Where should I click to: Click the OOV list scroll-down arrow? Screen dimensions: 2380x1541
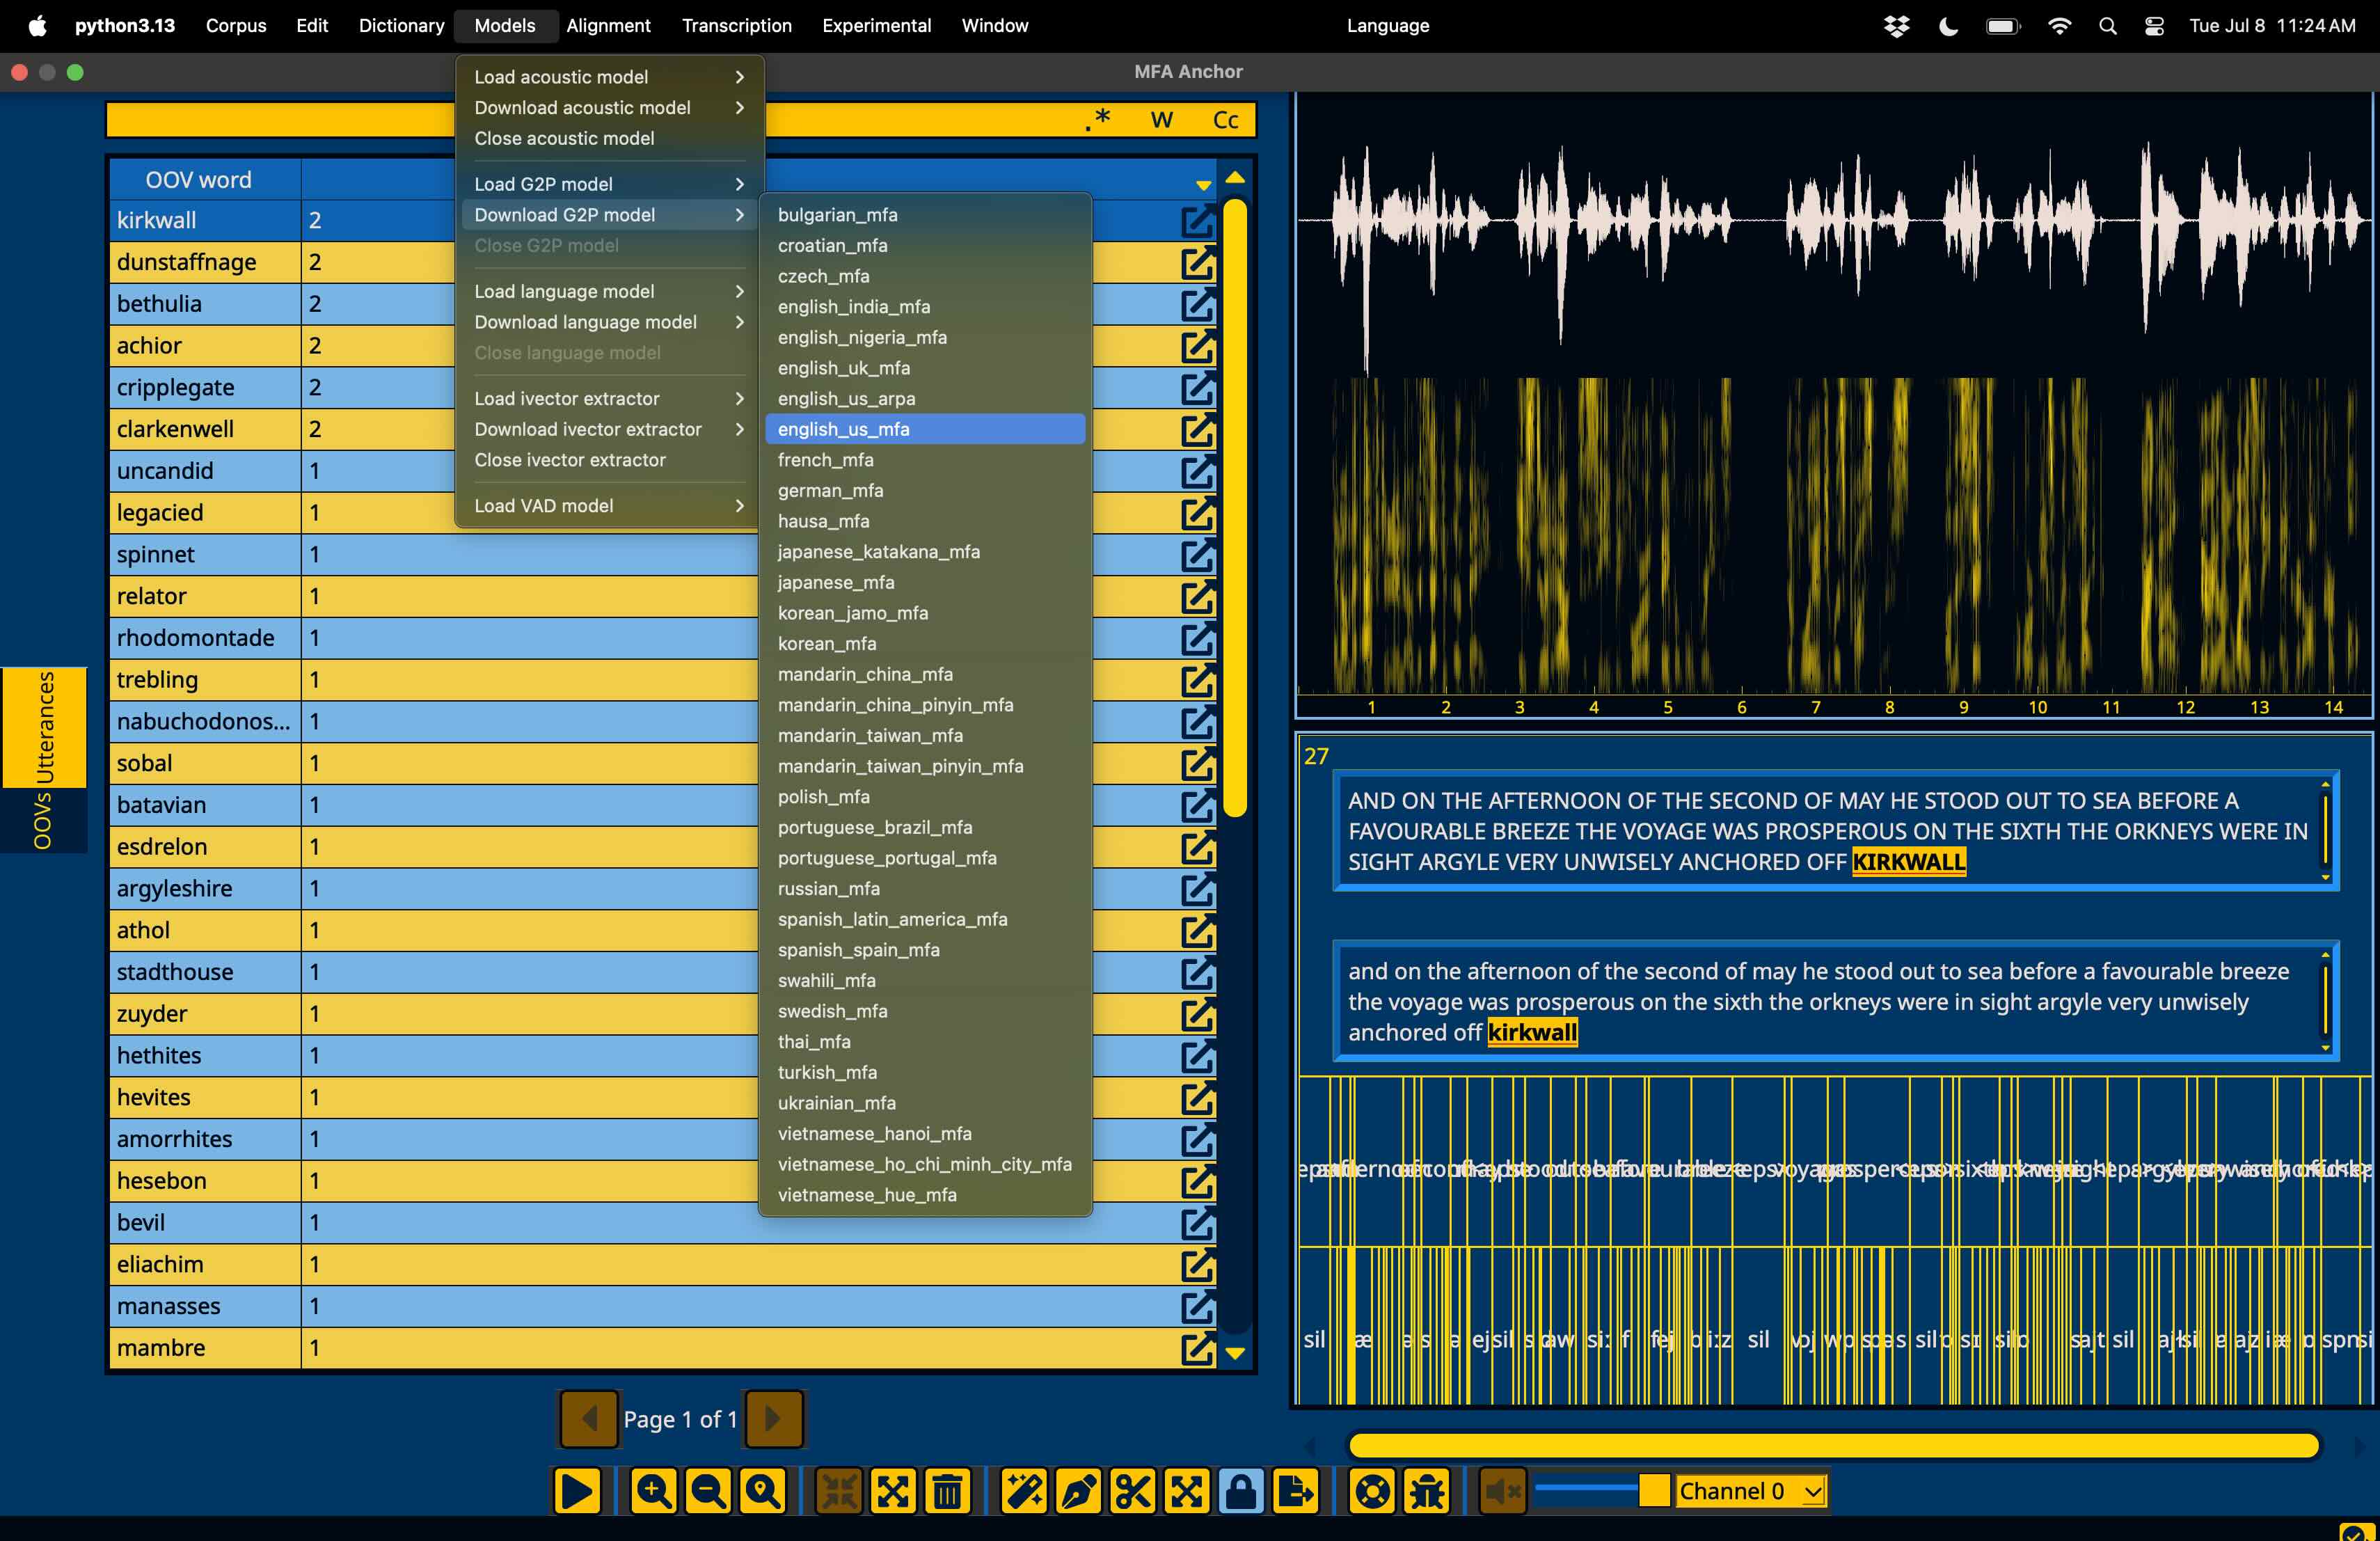tap(1235, 1353)
